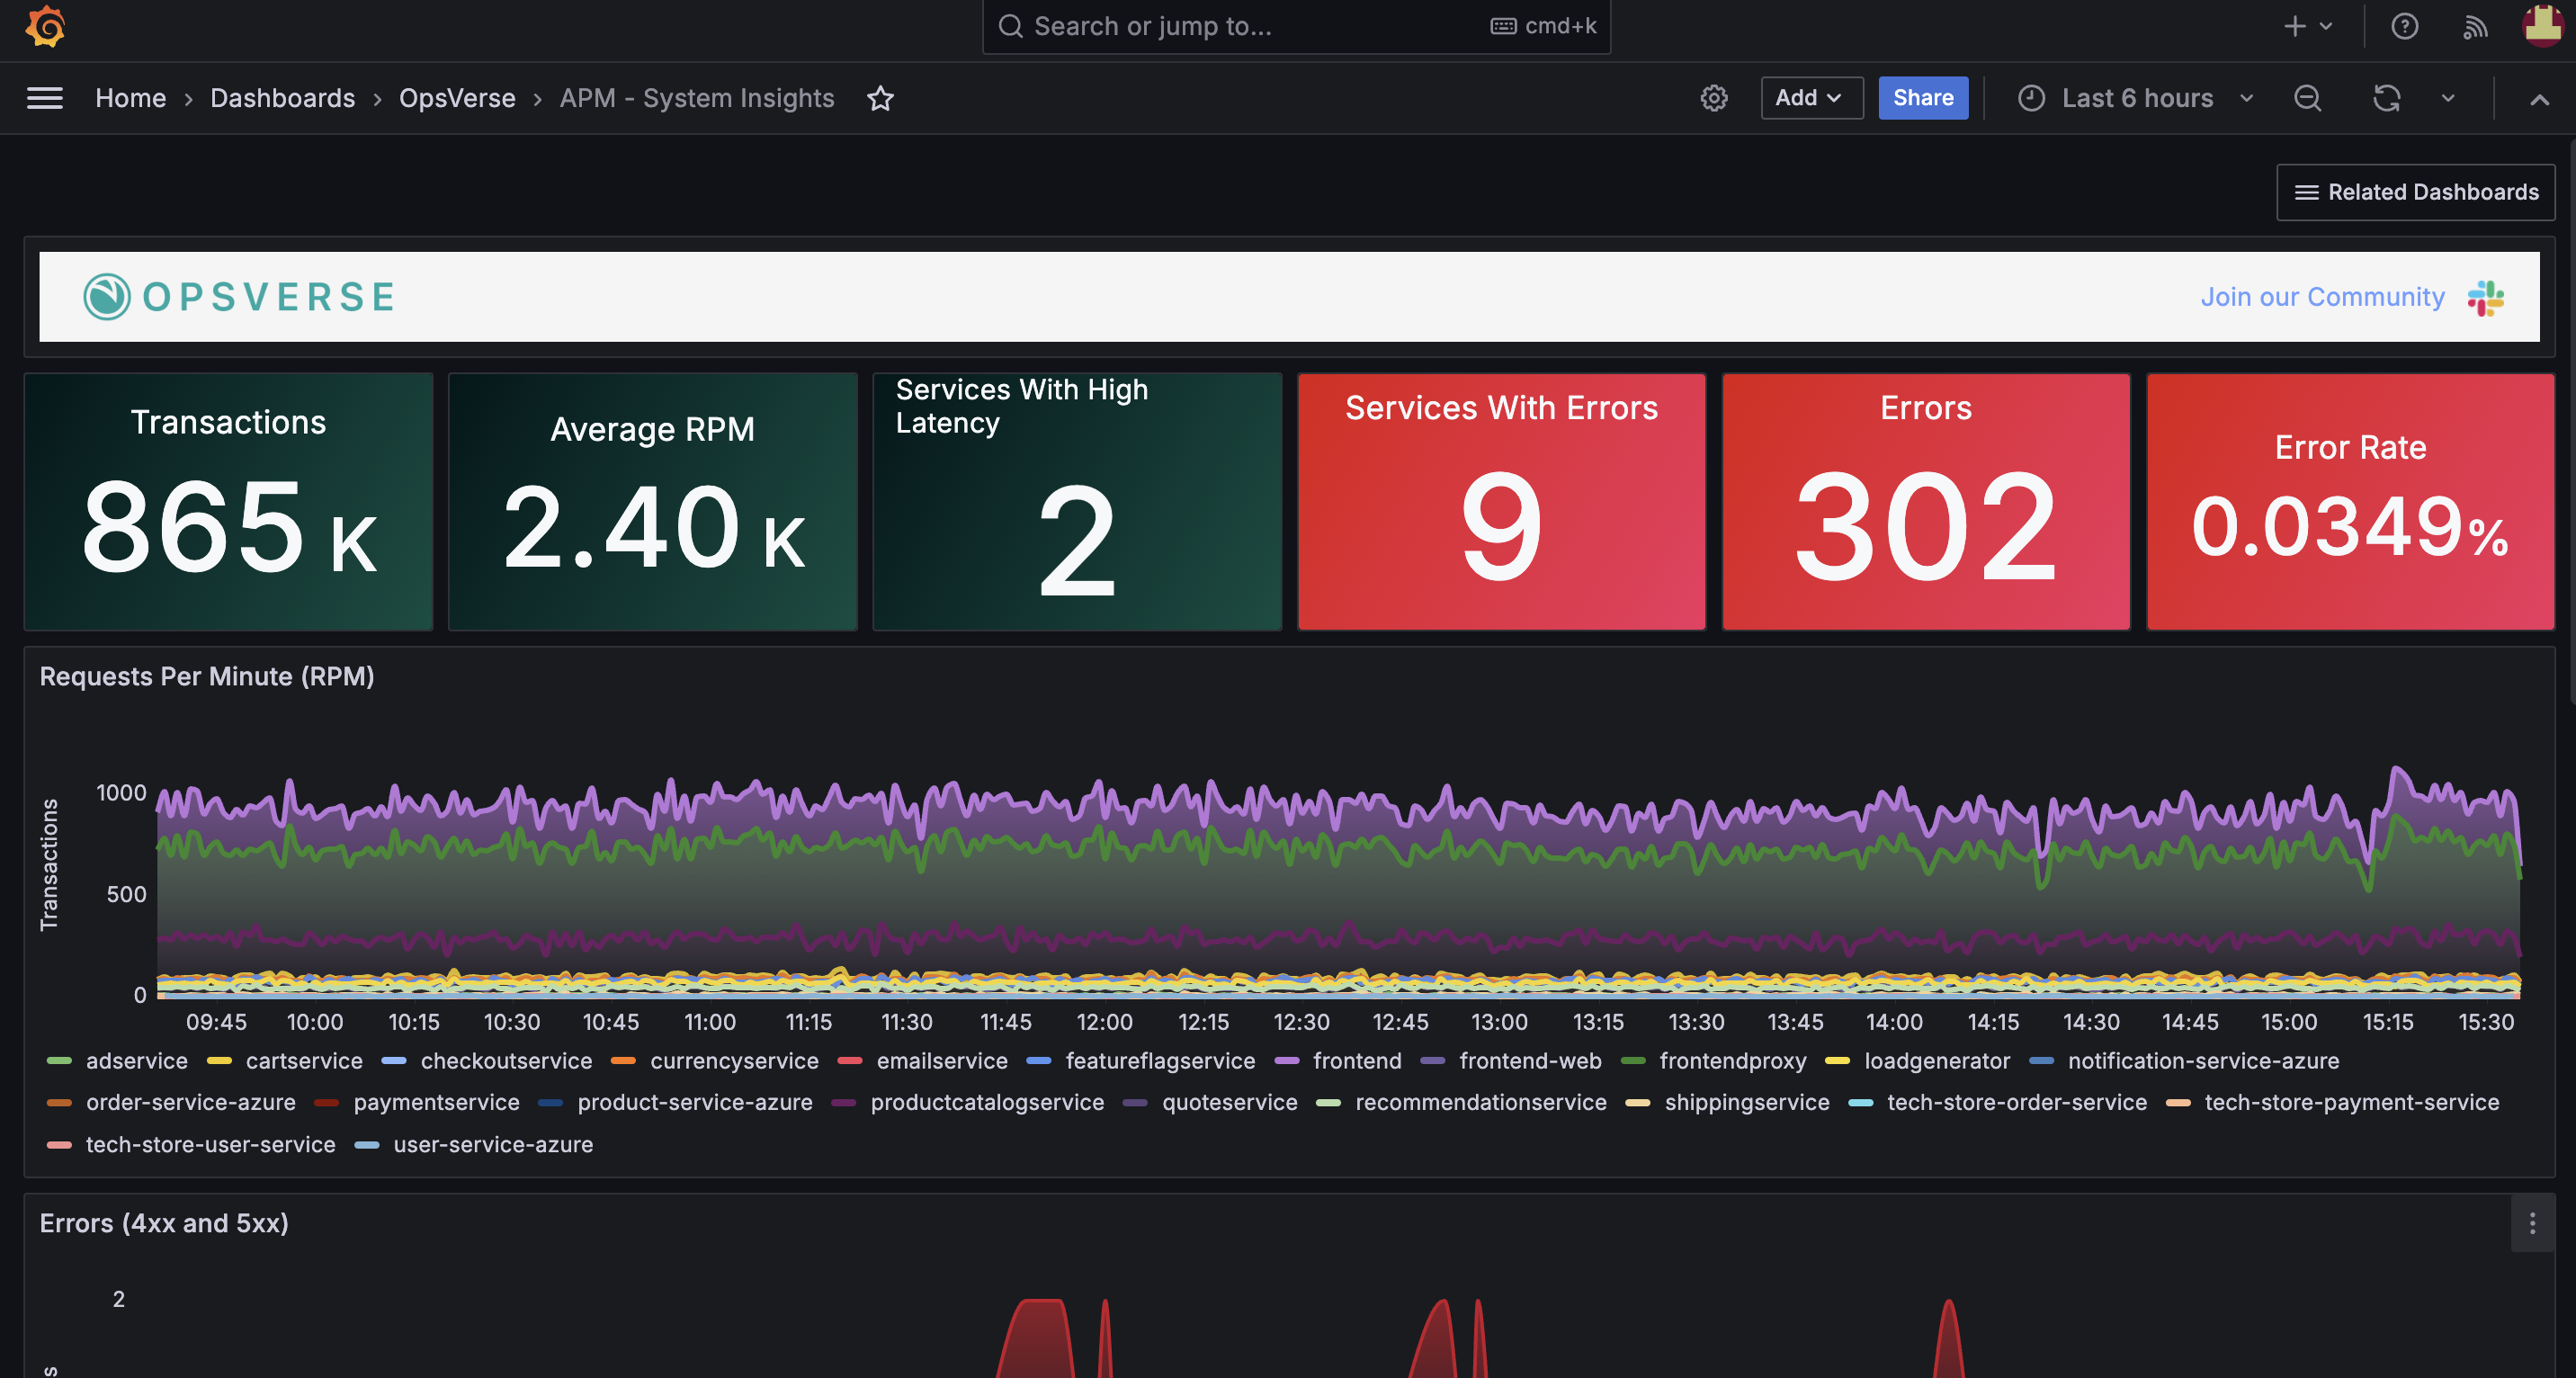
Task: Toggle frontend-web series in legend
Action: point(1530,1061)
